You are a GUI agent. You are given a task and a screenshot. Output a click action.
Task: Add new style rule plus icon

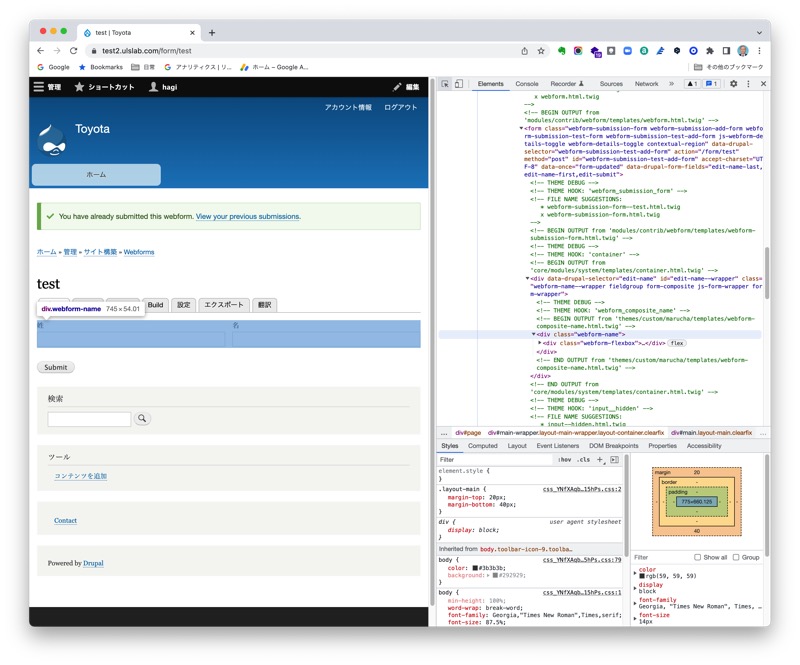(601, 459)
